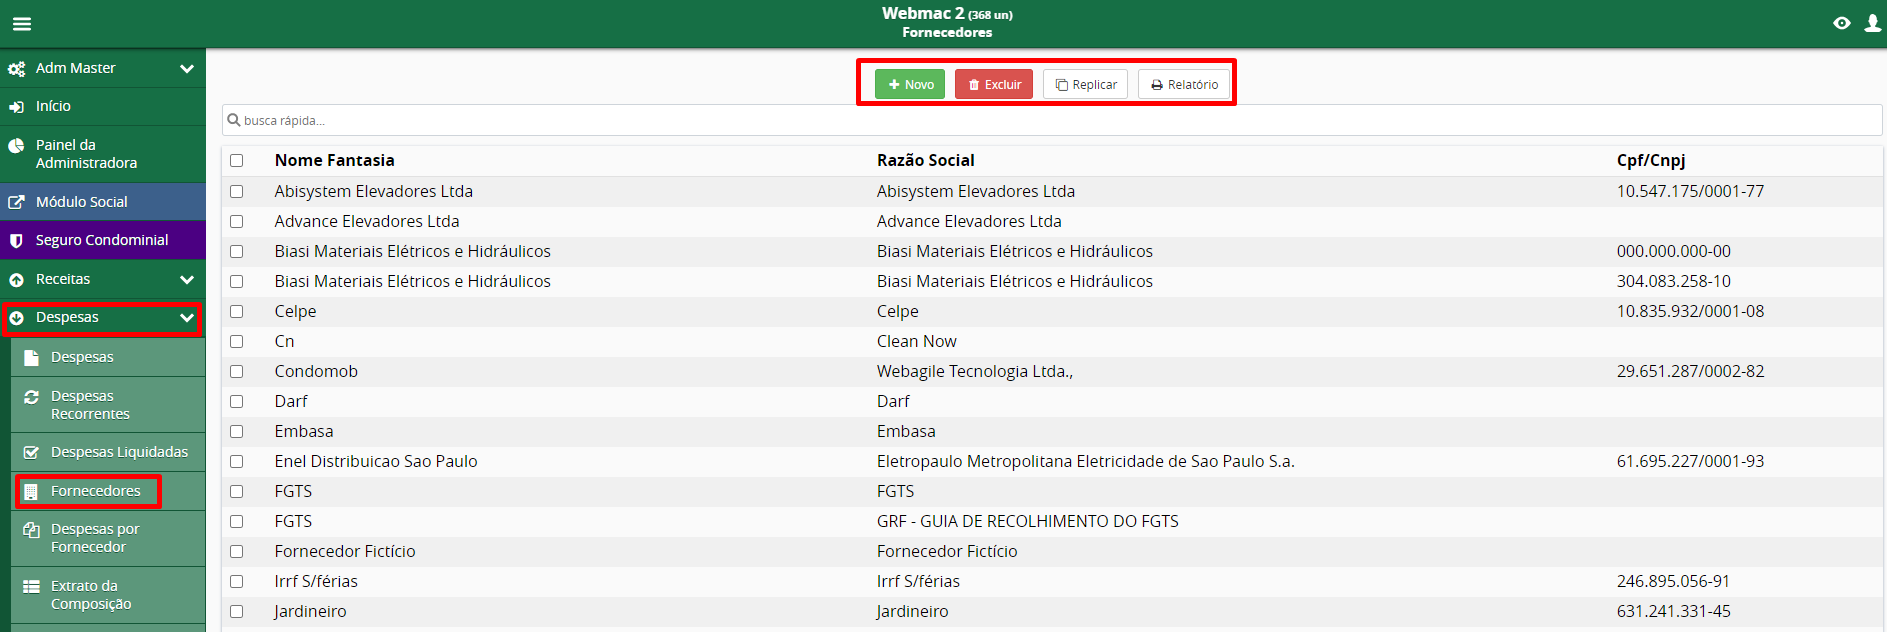Sort by Cpf/Cnpj column header
Screen dimensions: 1887x632
point(1651,160)
